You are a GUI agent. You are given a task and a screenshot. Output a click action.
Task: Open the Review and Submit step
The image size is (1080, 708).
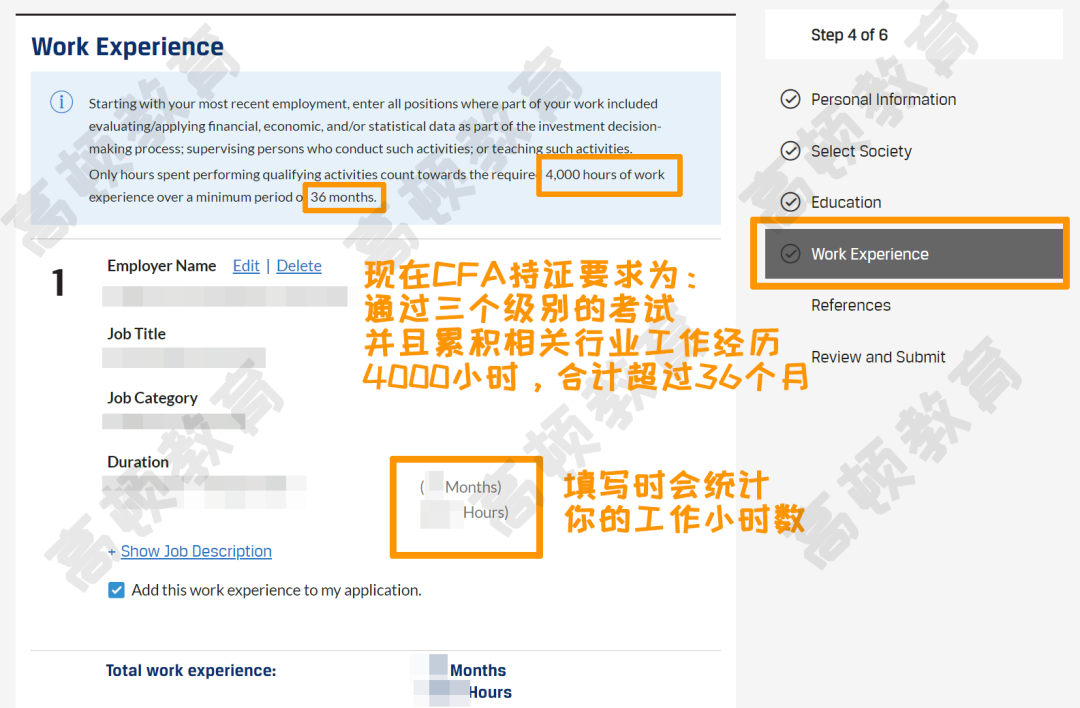[878, 357]
